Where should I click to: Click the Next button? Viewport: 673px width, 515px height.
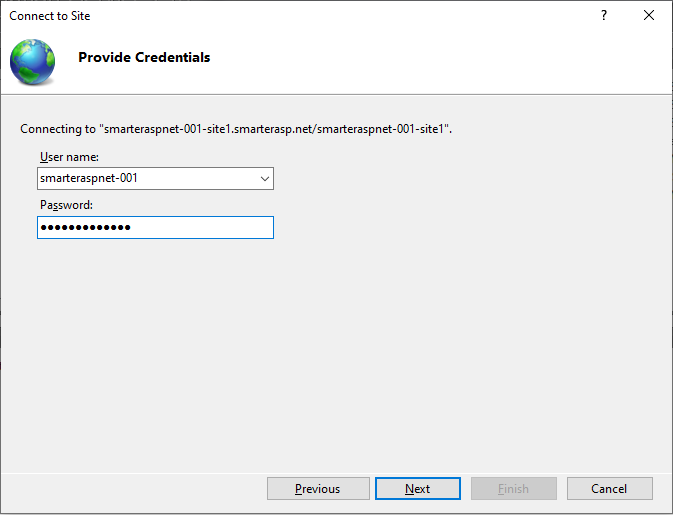(418, 488)
